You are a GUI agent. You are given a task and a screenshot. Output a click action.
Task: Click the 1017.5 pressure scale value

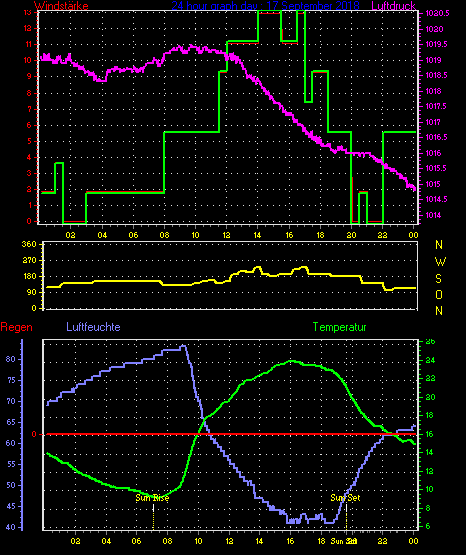click(436, 106)
